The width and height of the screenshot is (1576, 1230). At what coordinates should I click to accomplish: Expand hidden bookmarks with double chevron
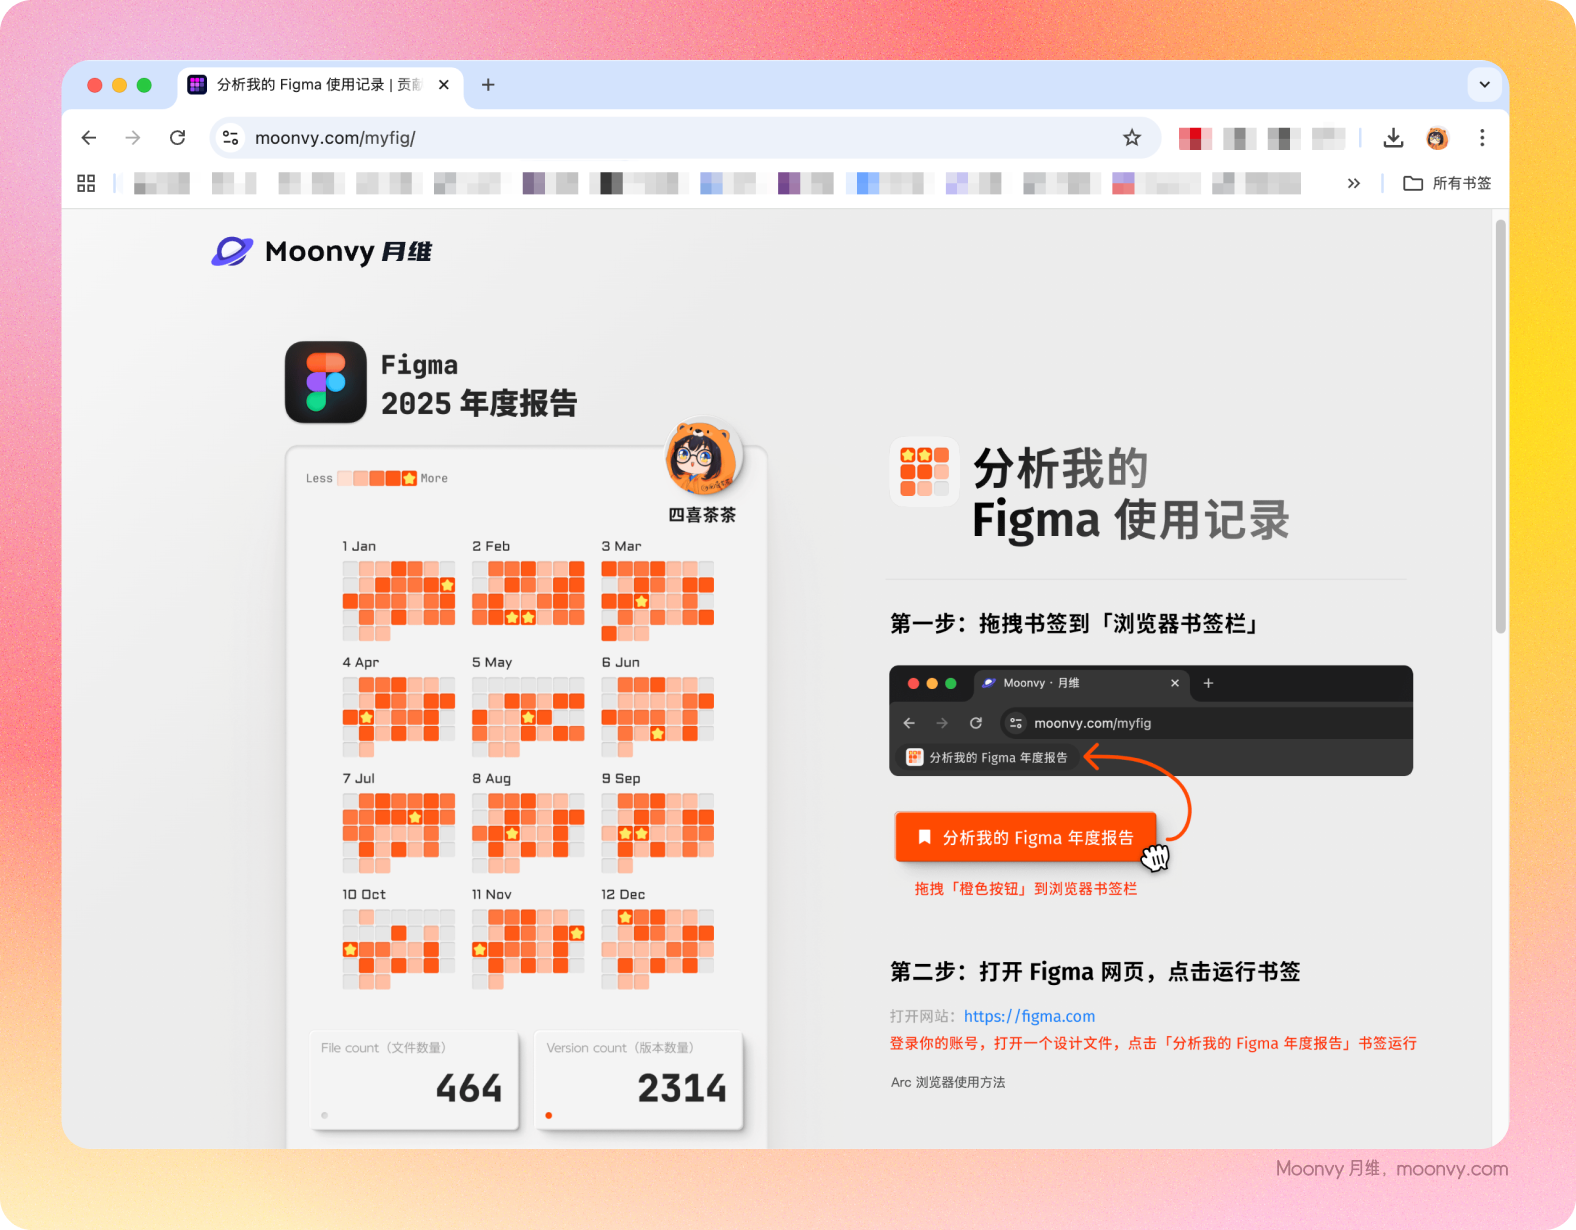(x=1353, y=183)
